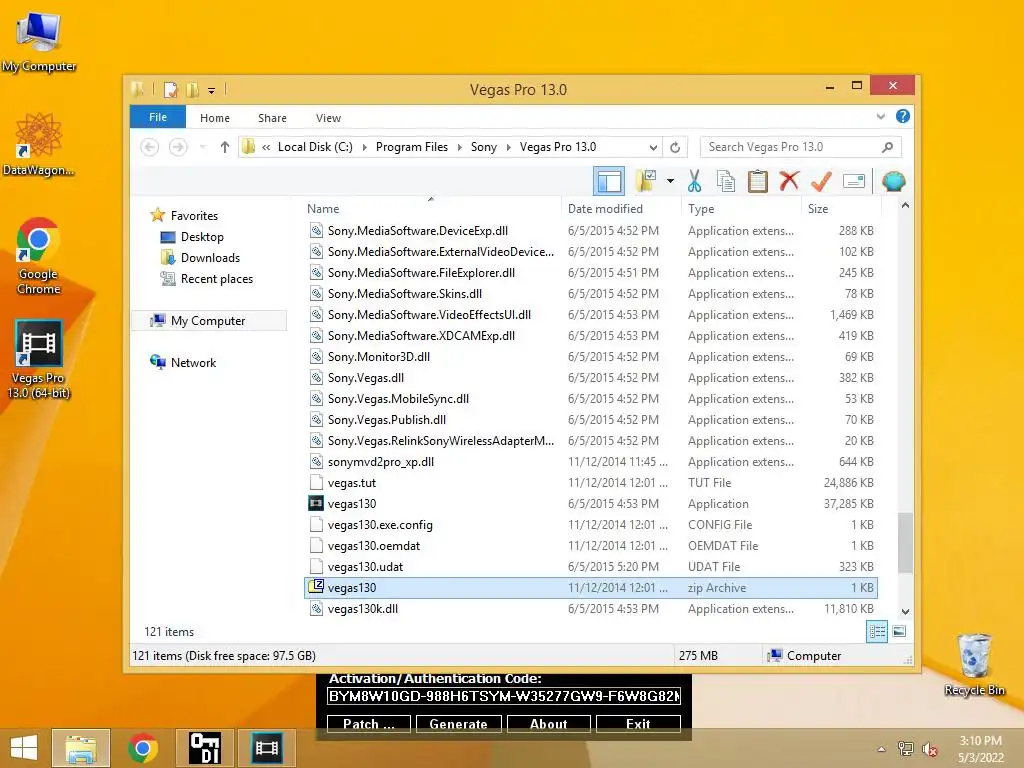The height and width of the screenshot is (768, 1024).
Task: Click the Copy toolbar icon
Action: (726, 181)
